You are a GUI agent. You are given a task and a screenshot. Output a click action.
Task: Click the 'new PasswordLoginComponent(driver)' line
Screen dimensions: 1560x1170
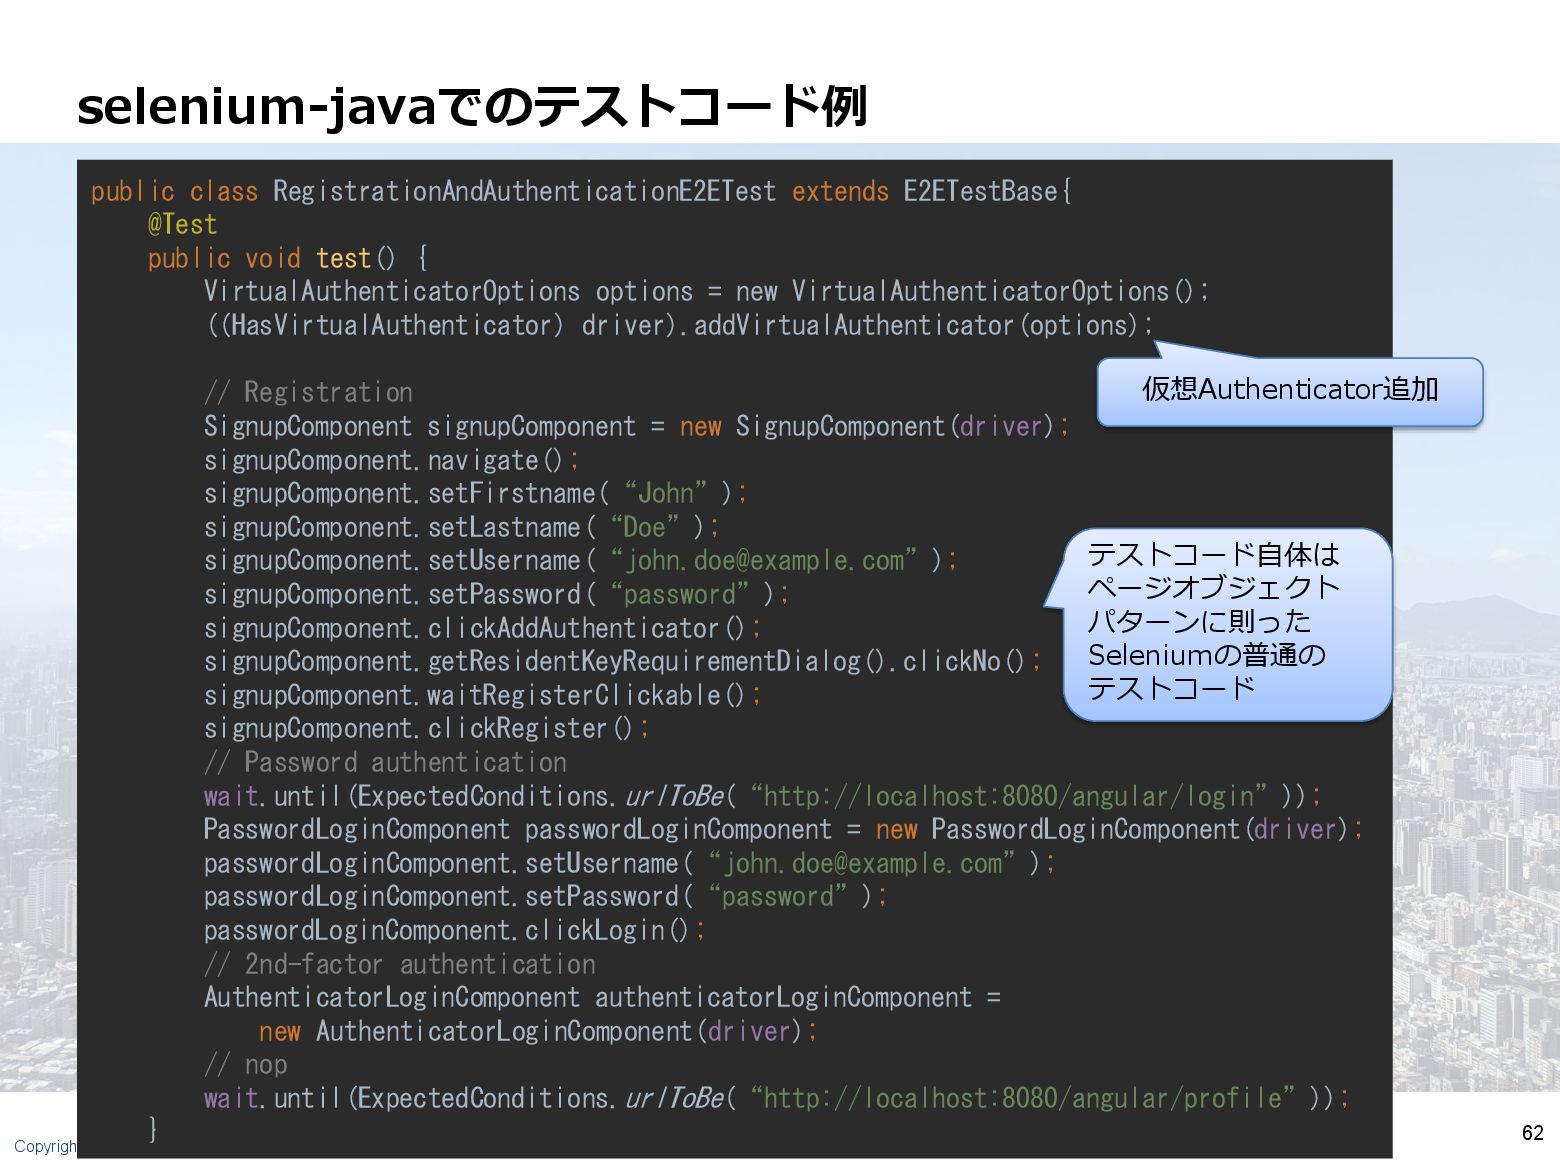[784, 829]
